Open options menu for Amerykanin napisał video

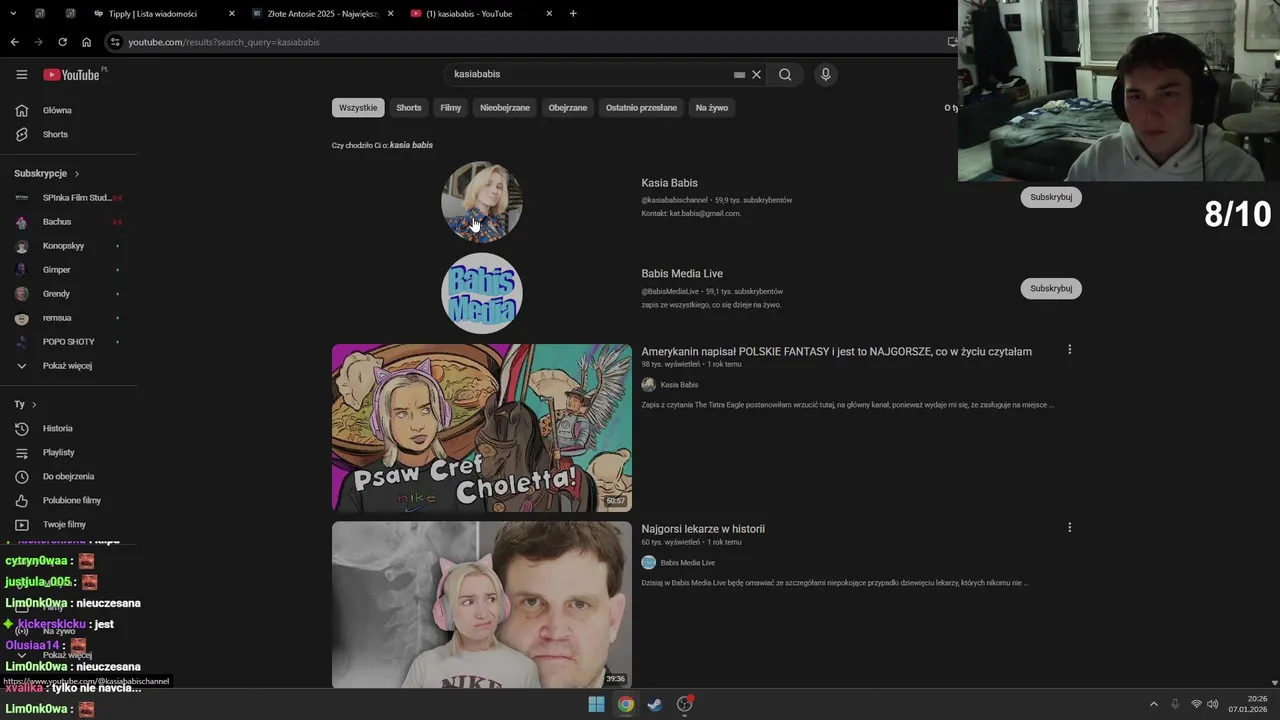[1069, 350]
